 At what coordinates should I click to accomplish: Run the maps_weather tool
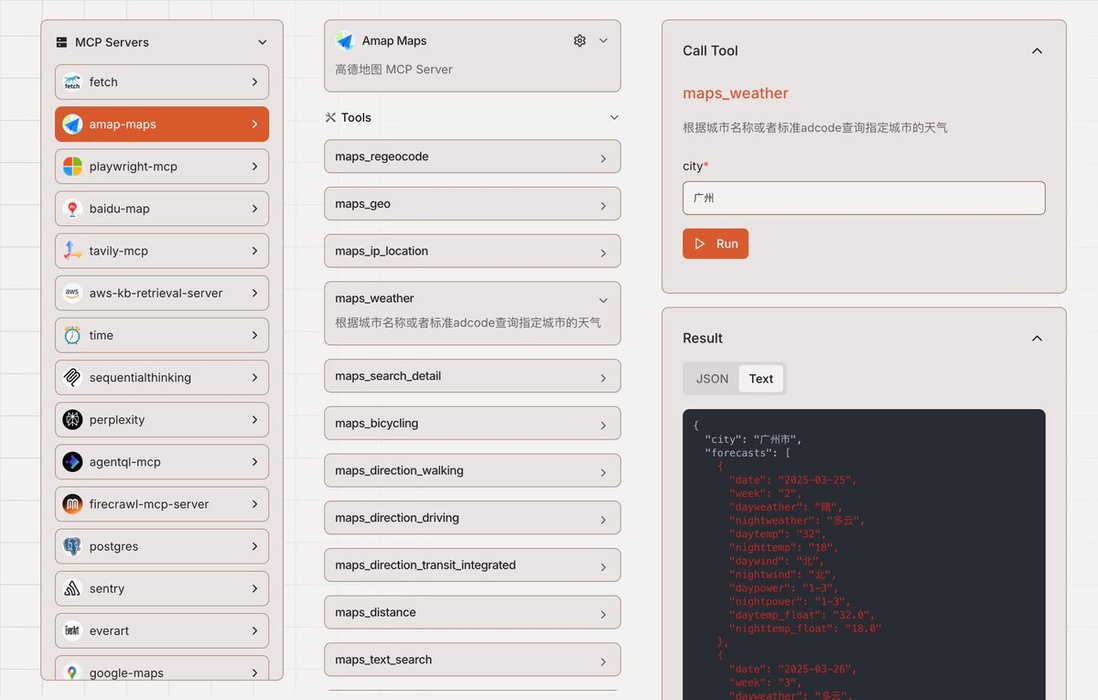(x=715, y=244)
